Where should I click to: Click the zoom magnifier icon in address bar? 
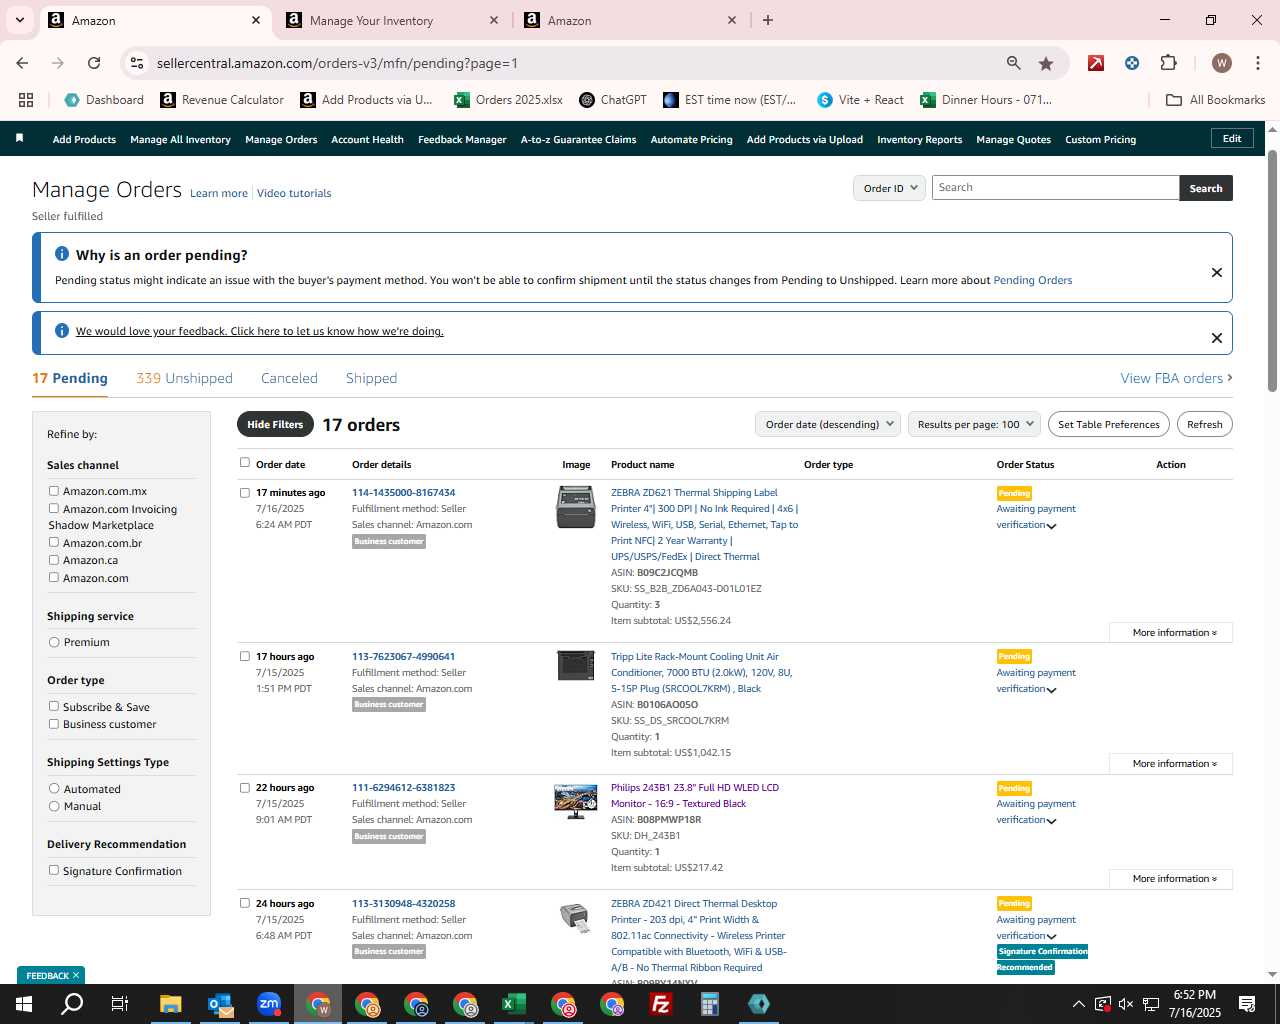1014,63
